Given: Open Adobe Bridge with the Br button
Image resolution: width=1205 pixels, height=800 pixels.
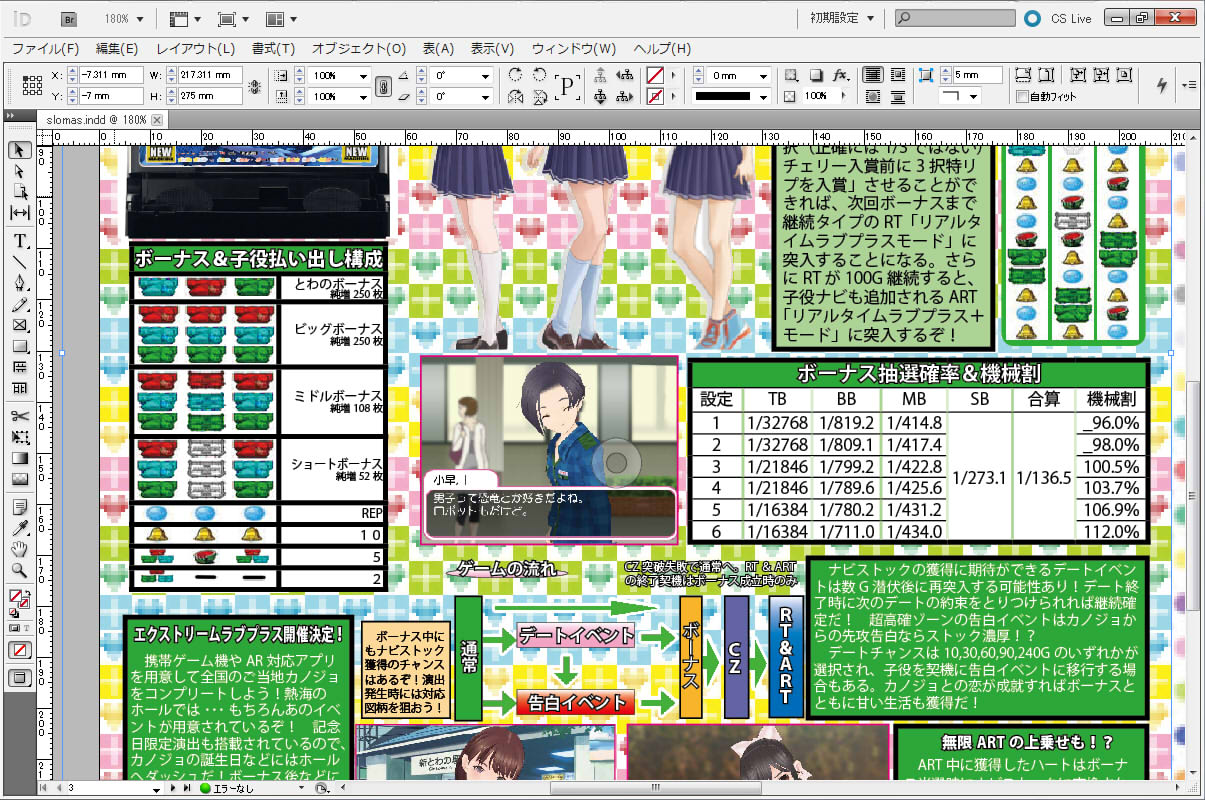Looking at the screenshot, I should (x=69, y=19).
